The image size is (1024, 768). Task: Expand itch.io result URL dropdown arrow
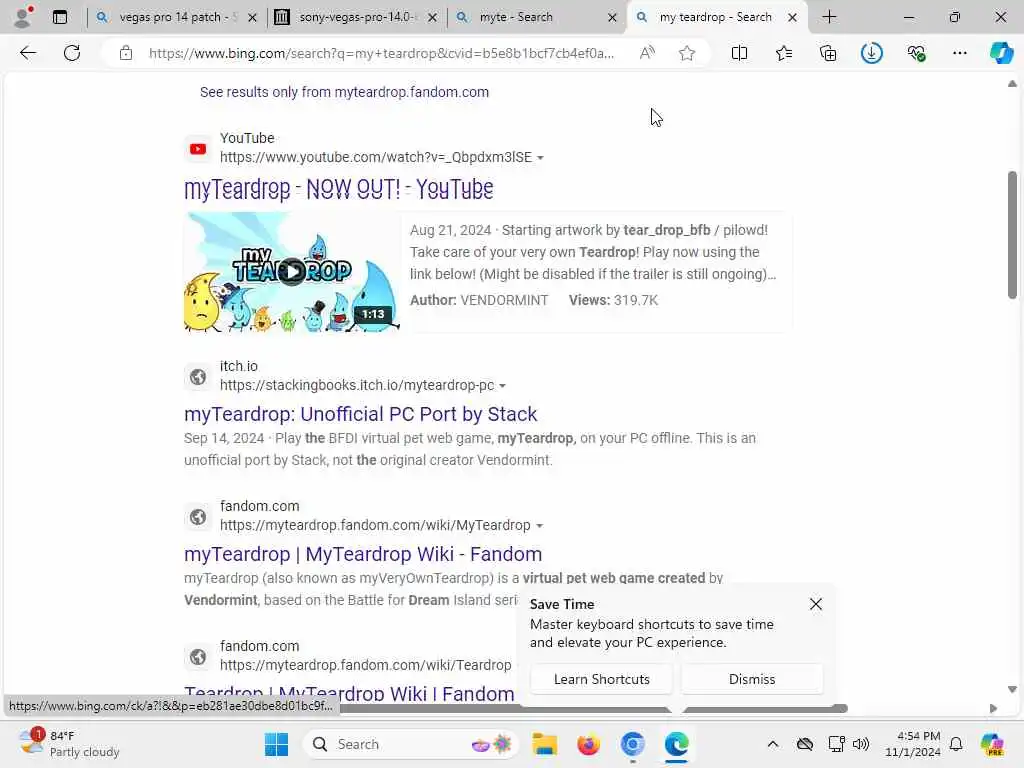[x=502, y=385]
